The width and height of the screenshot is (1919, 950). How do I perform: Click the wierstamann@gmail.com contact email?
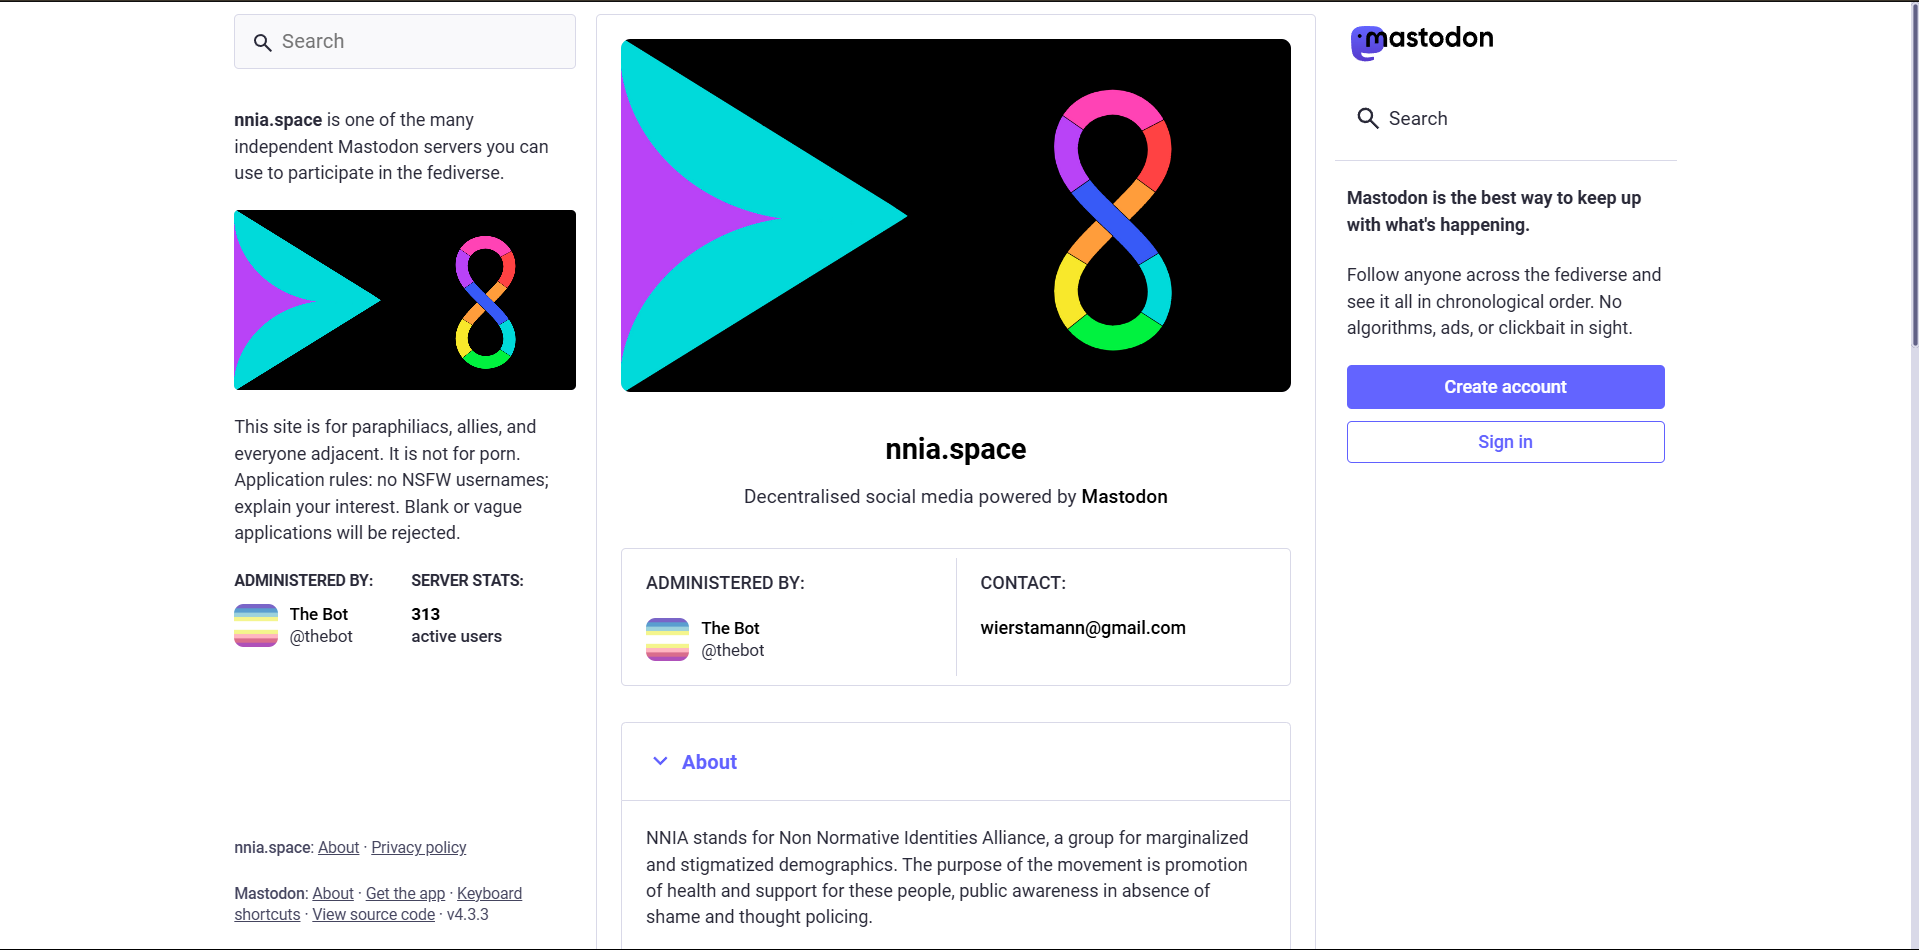coord(1083,628)
